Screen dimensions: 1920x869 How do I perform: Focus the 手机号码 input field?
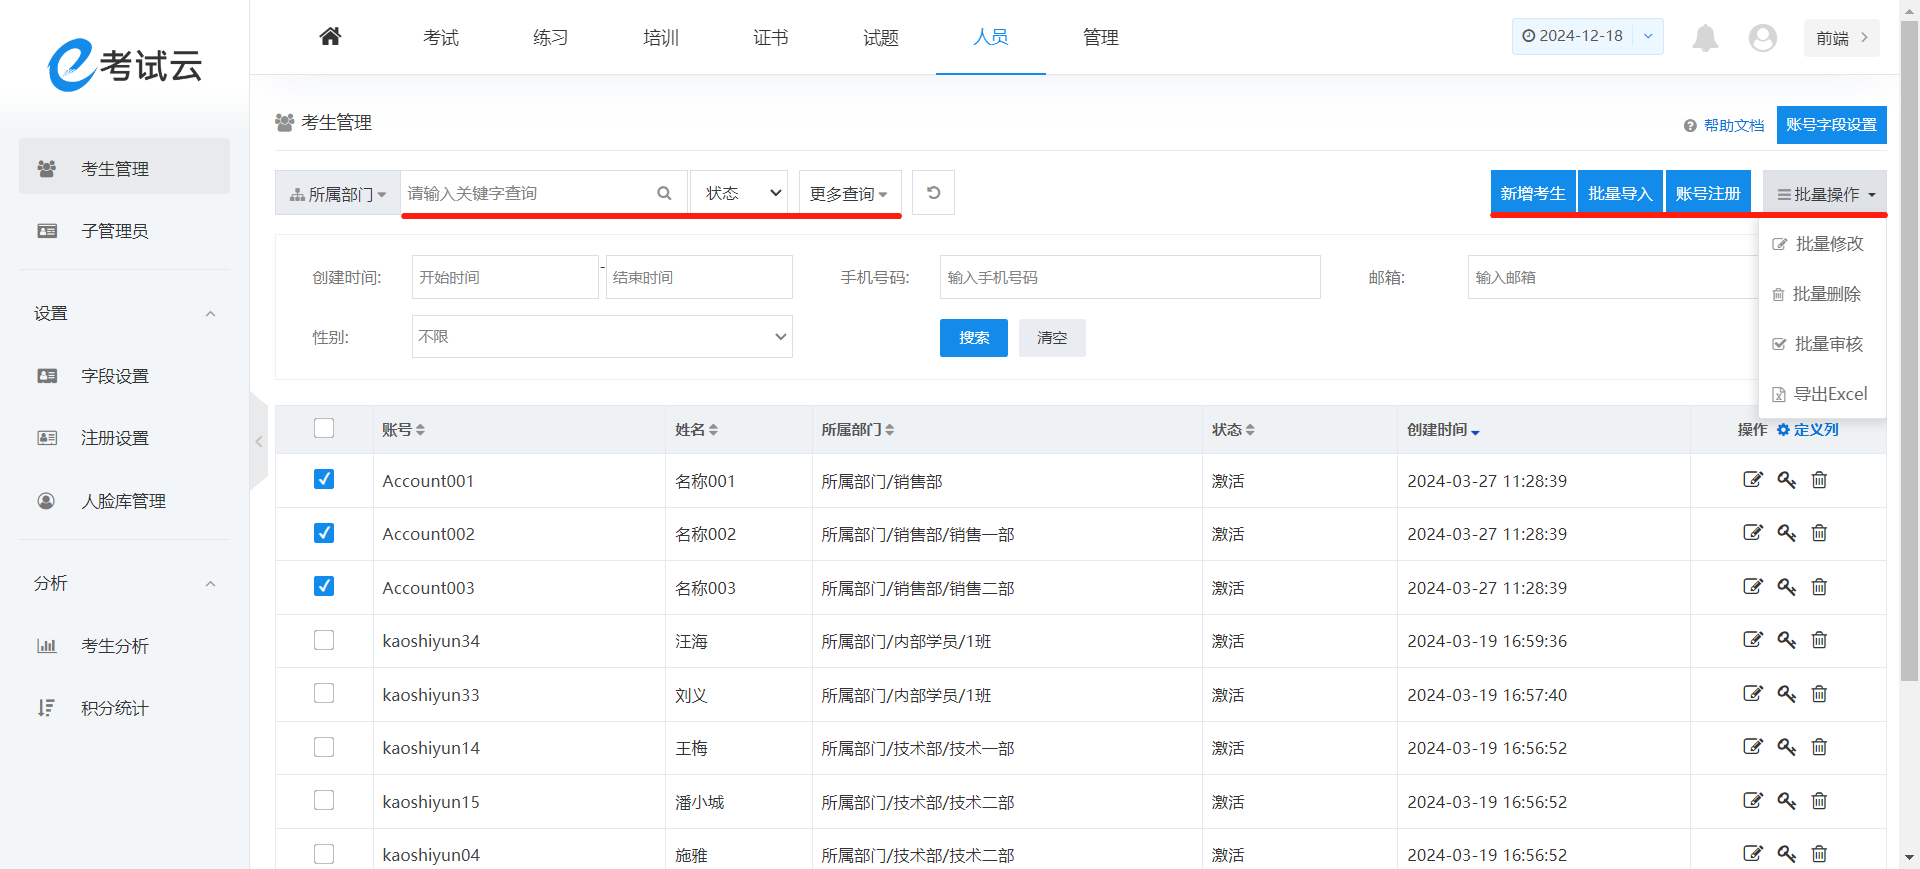(x=1129, y=277)
